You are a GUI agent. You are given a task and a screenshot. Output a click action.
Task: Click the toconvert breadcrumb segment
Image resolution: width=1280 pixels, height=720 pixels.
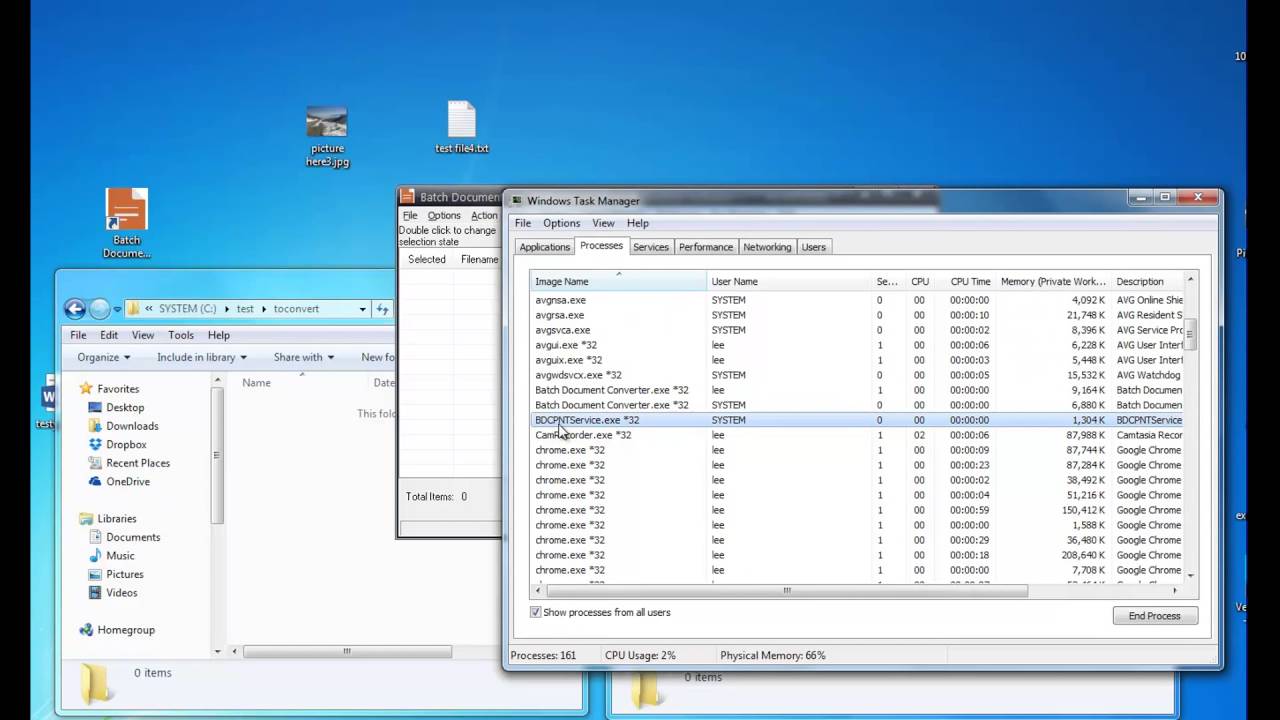(296, 309)
